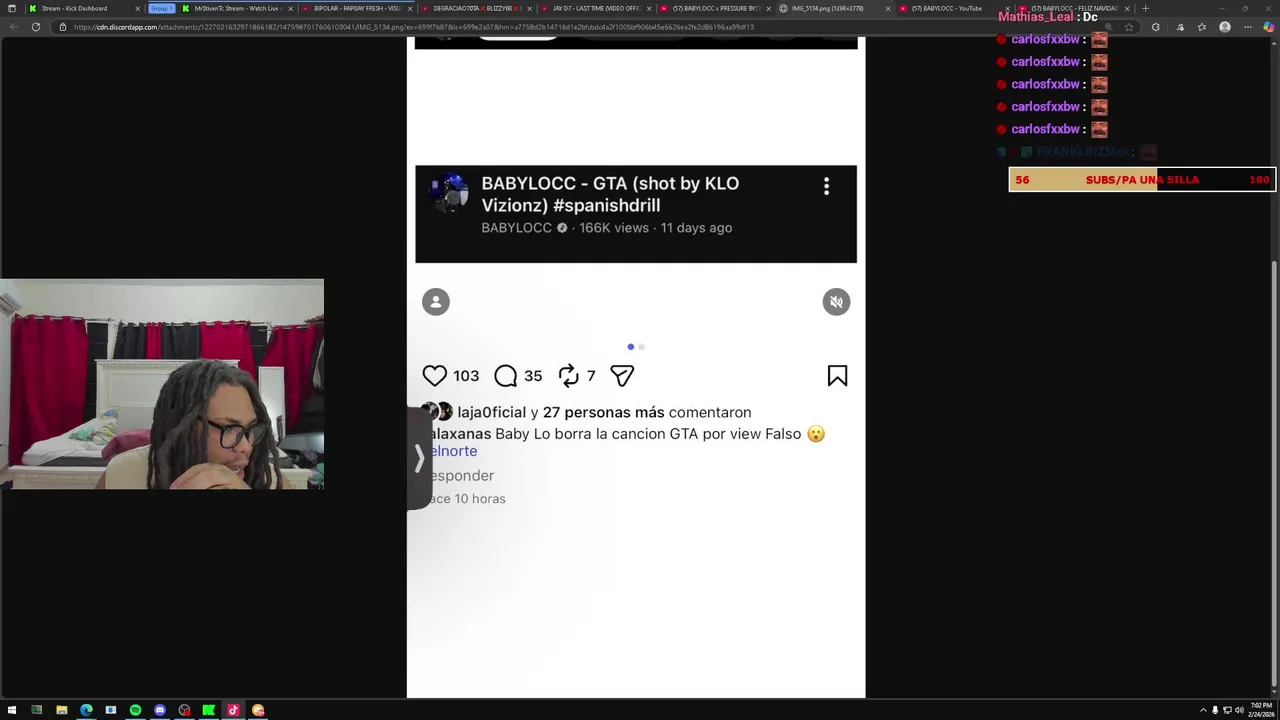This screenshot has height=720, width=1280.
Task: Reload the page with the refresh button
Action: (x=36, y=27)
